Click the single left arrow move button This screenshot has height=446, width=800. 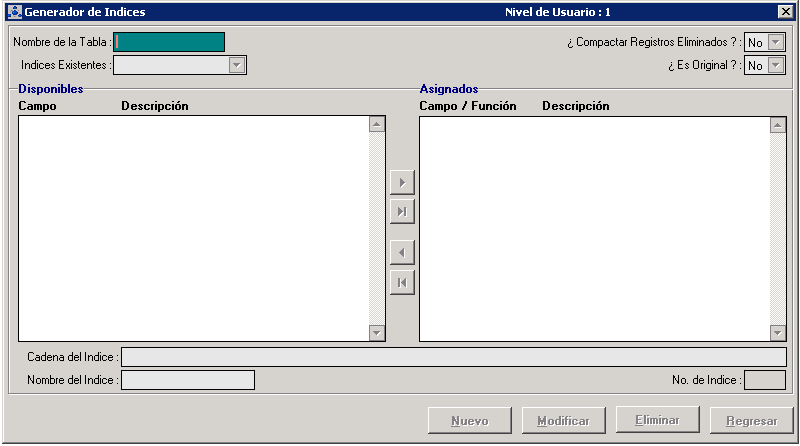(x=402, y=253)
